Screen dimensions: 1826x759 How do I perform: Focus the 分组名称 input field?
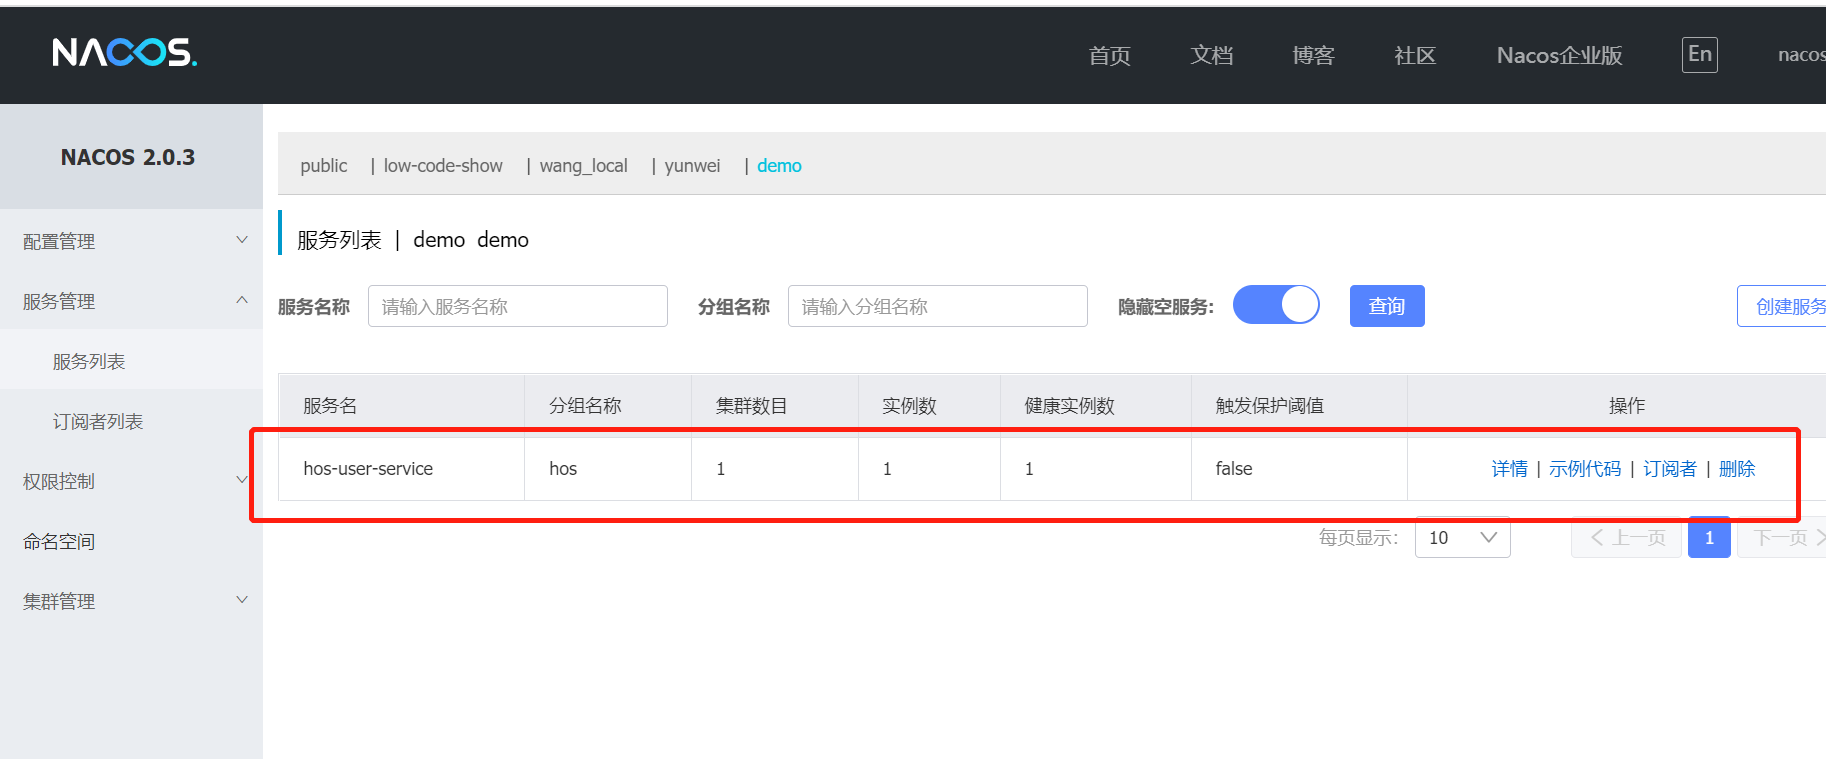(x=938, y=306)
